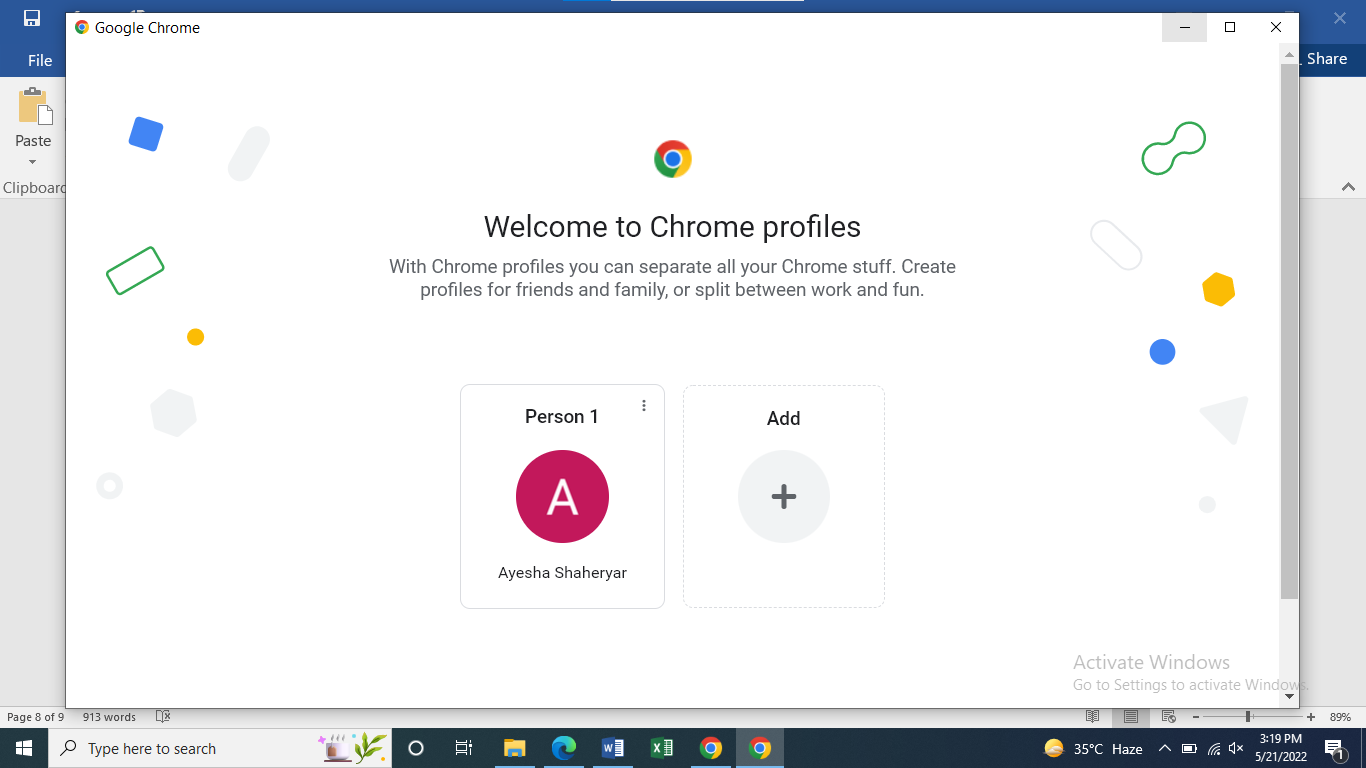Image resolution: width=1366 pixels, height=768 pixels.
Task: Click the muted volume icon in system tray
Action: [1236, 748]
